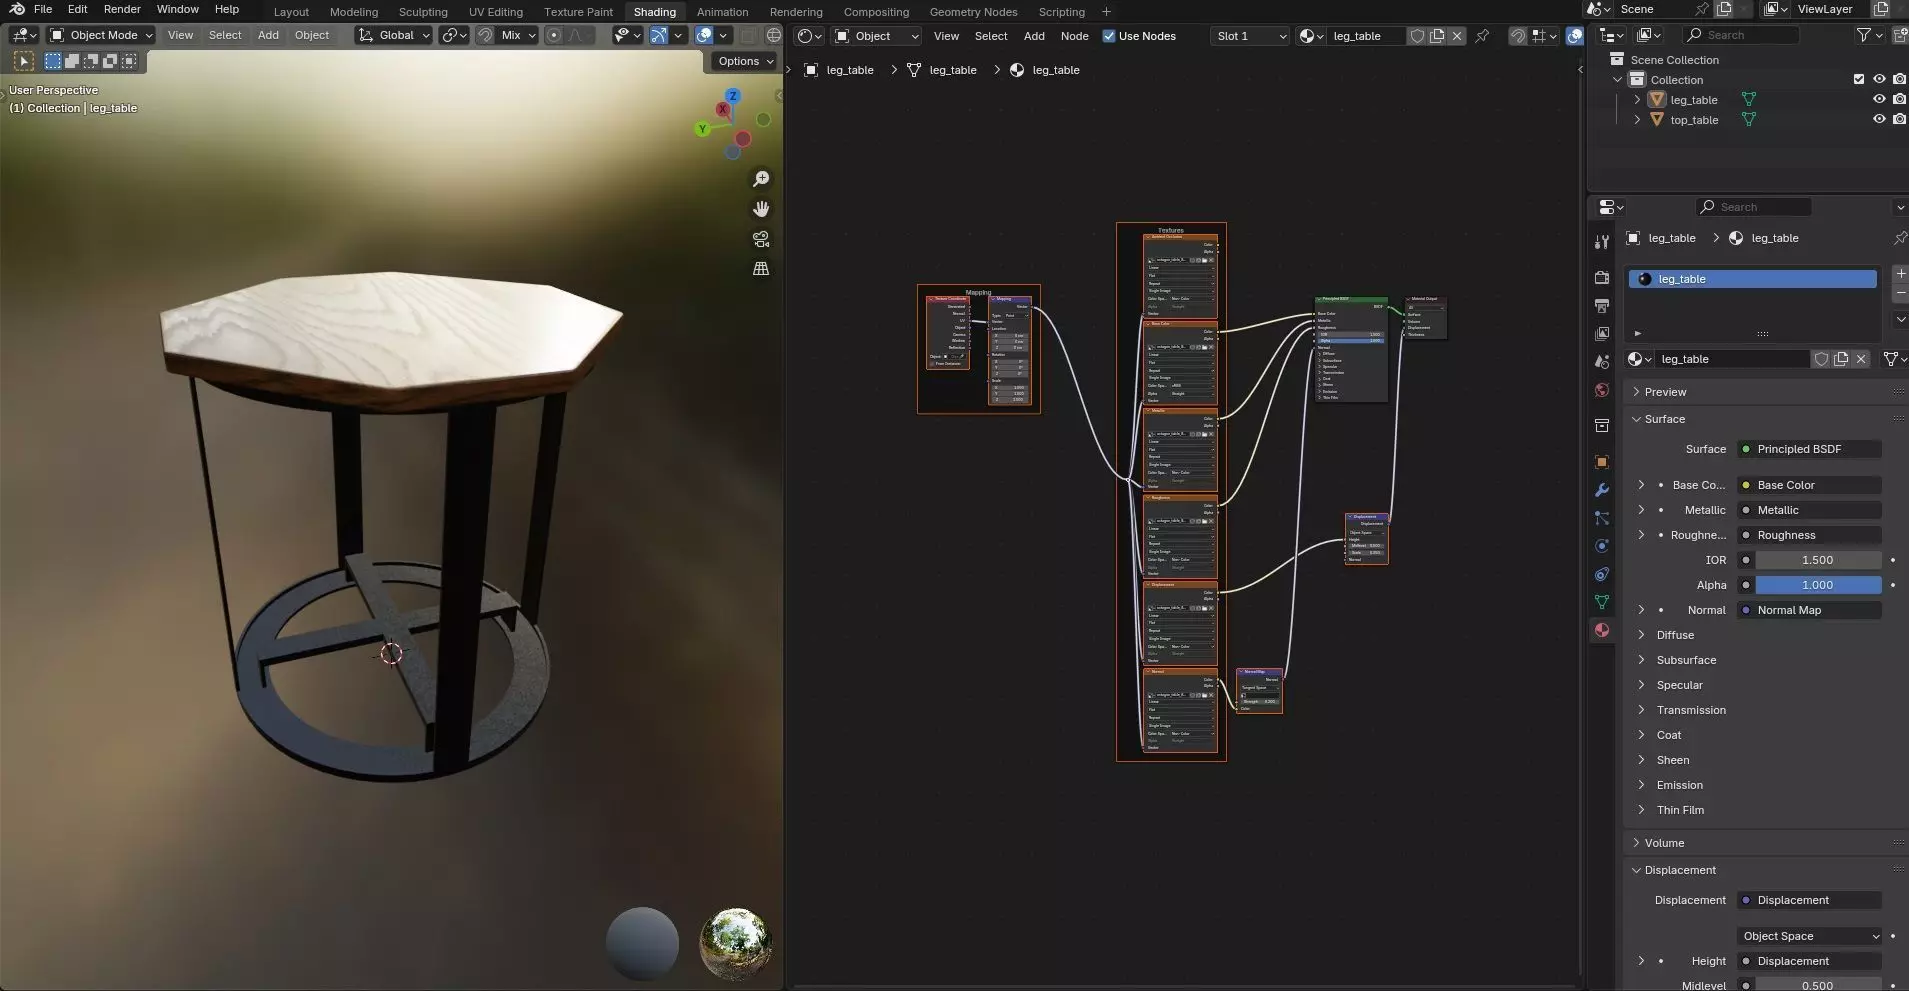Image resolution: width=1909 pixels, height=991 pixels.
Task: Click the Alpha slider 1.000
Action: [1818, 585]
